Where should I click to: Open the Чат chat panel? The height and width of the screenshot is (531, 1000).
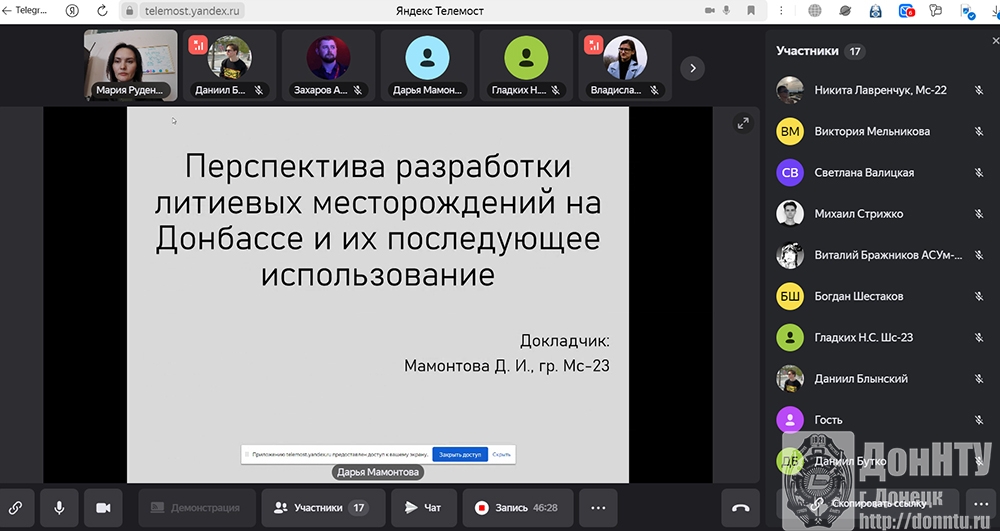(x=423, y=508)
